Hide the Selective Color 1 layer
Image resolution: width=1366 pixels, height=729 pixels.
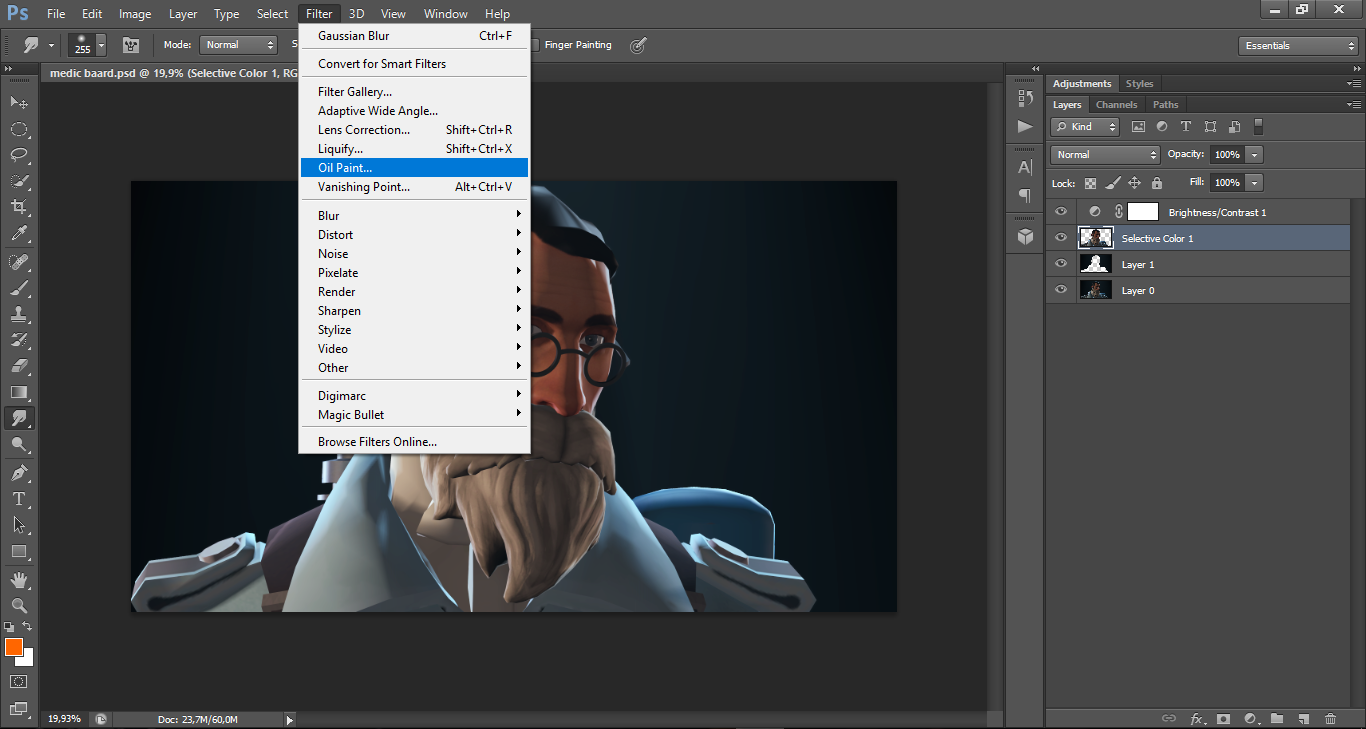pyautogui.click(x=1061, y=238)
